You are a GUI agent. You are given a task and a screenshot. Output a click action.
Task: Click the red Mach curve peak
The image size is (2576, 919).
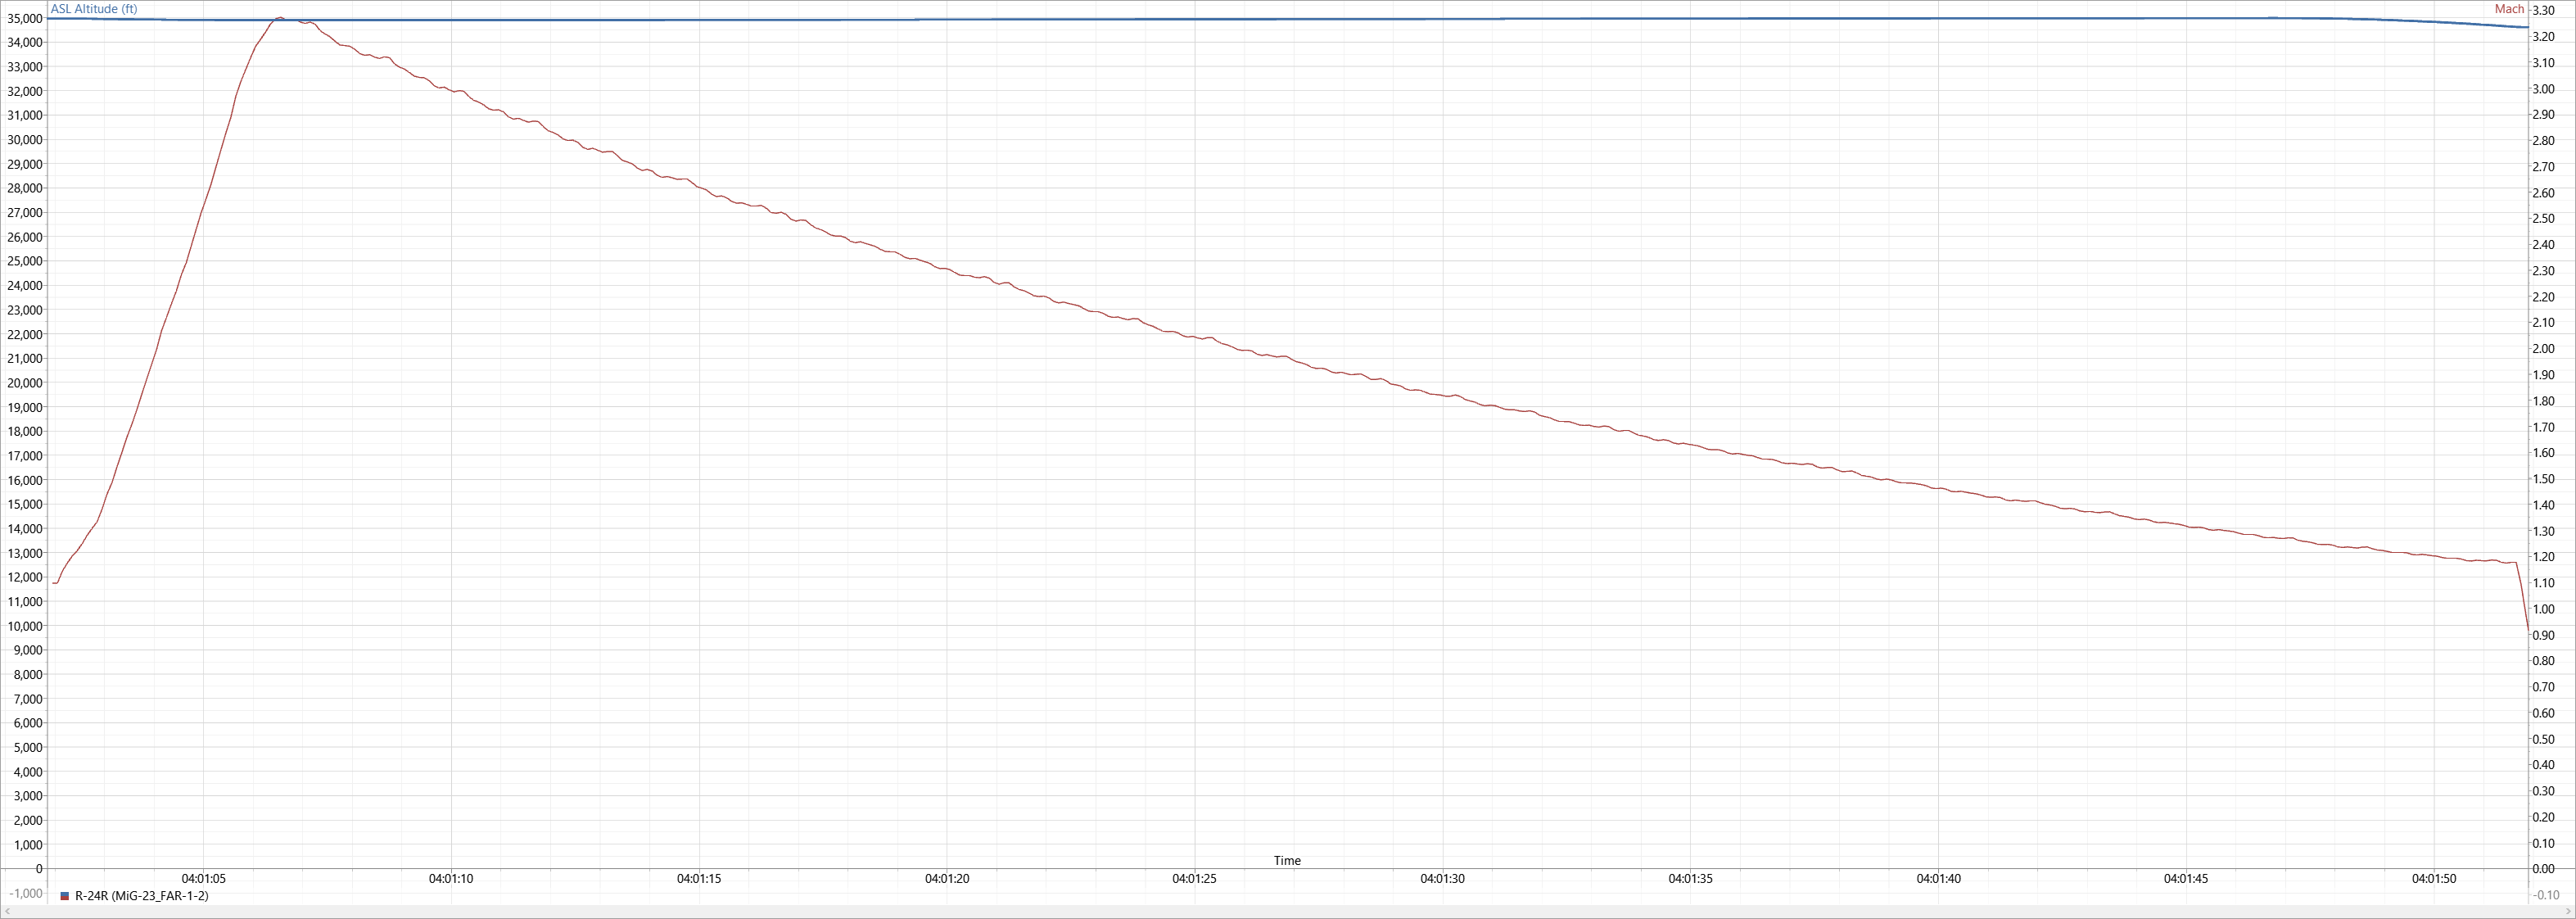279,18
